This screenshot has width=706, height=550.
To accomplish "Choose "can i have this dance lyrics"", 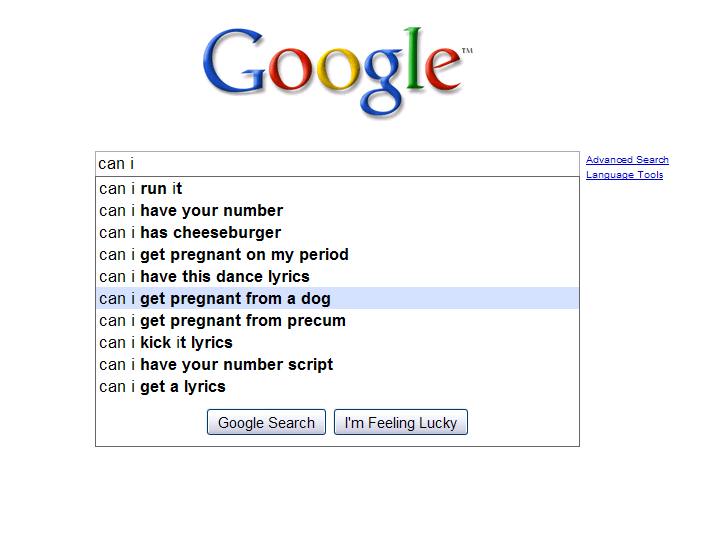I will coord(204,277).
